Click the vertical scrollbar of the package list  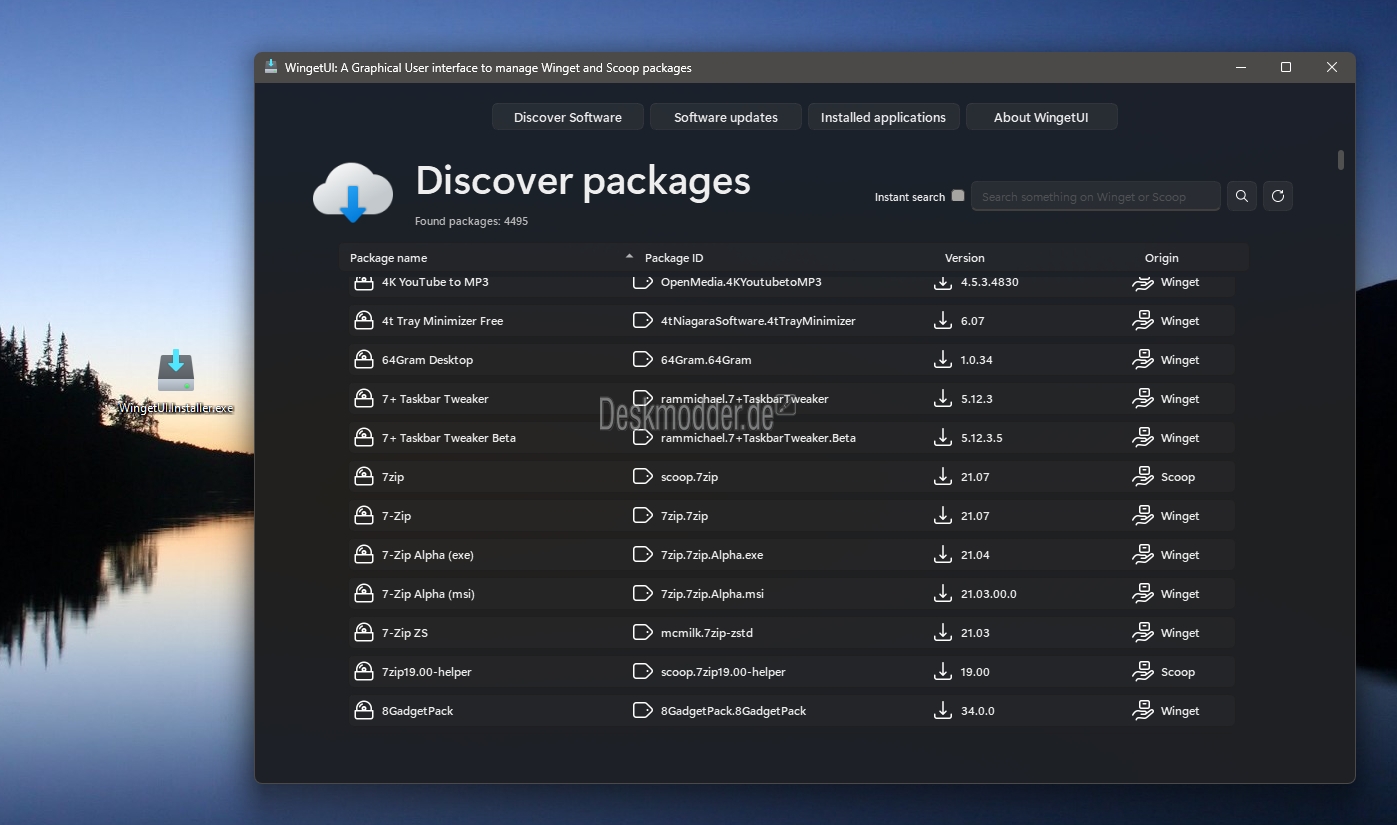(x=1340, y=160)
